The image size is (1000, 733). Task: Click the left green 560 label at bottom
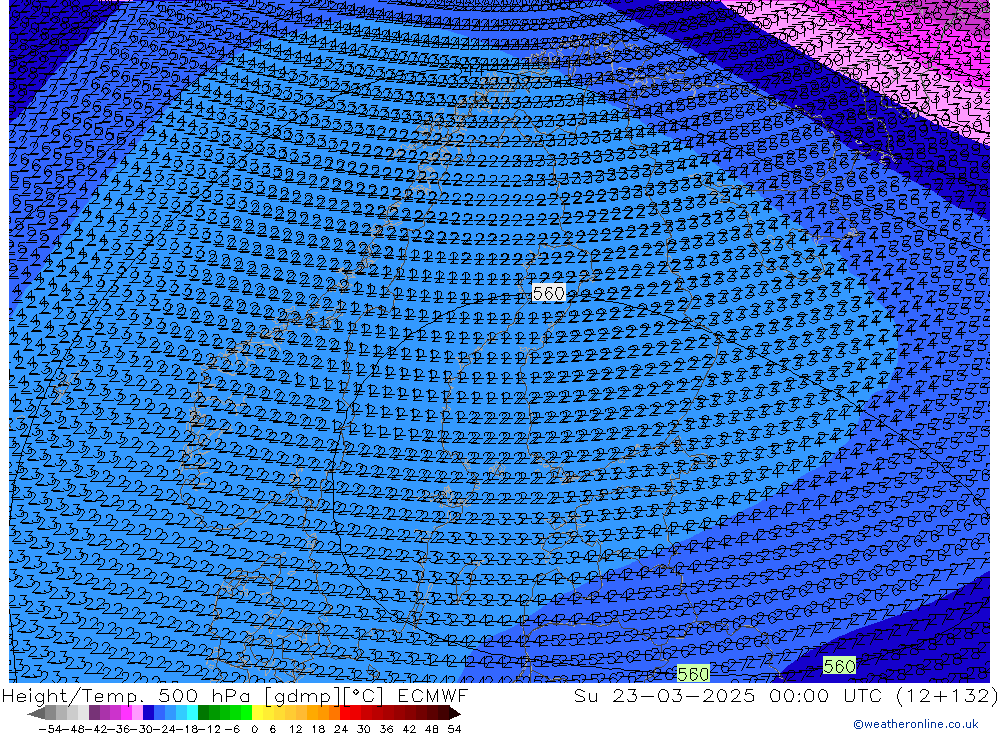coord(693,674)
